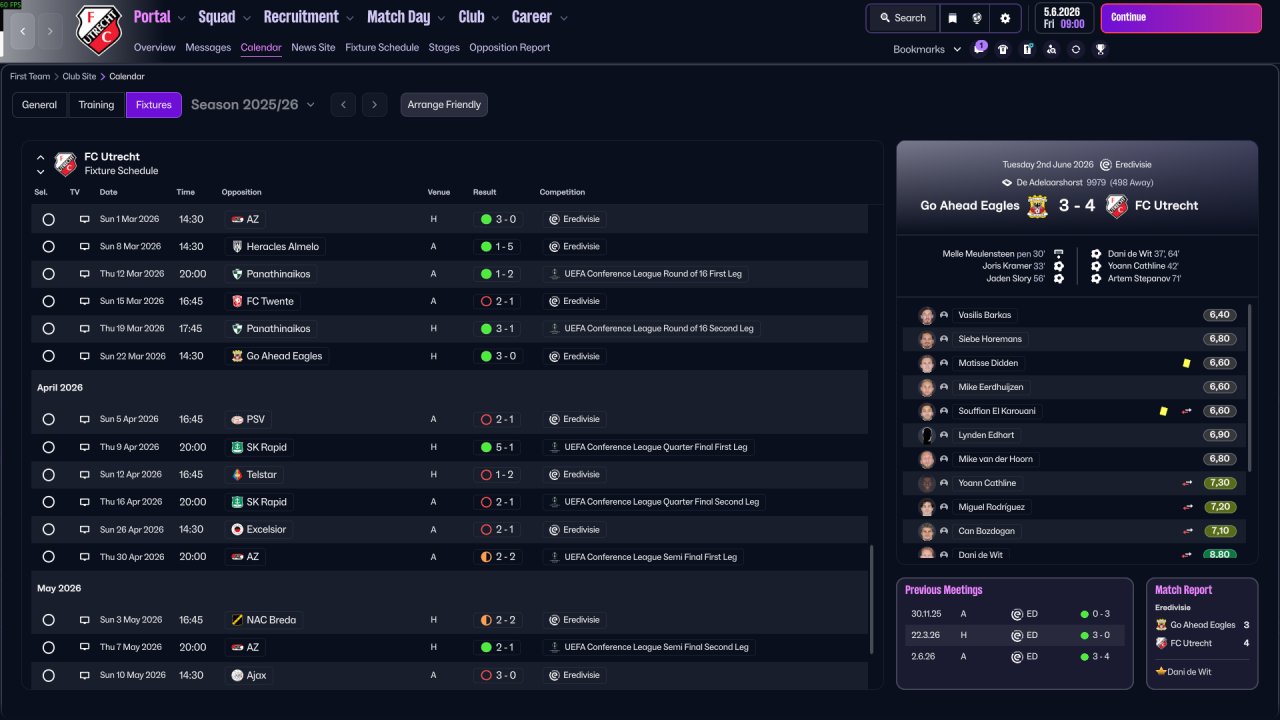Open the Club dropdown menu
The width and height of the screenshot is (1280, 720).
point(479,17)
